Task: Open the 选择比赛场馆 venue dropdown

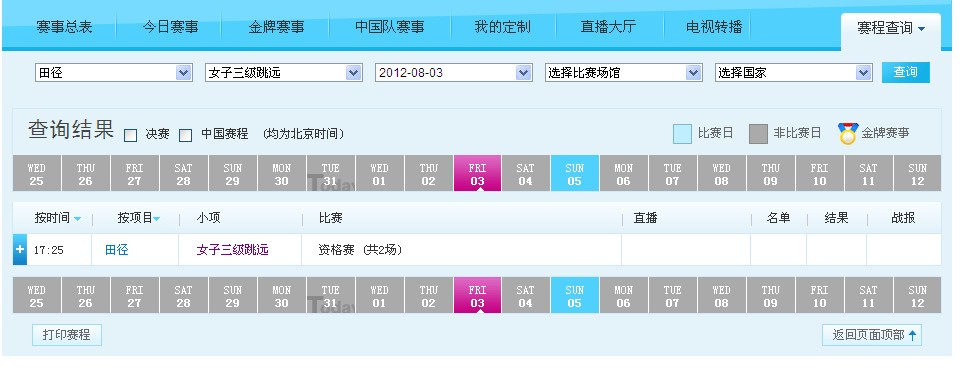Action: (624, 73)
